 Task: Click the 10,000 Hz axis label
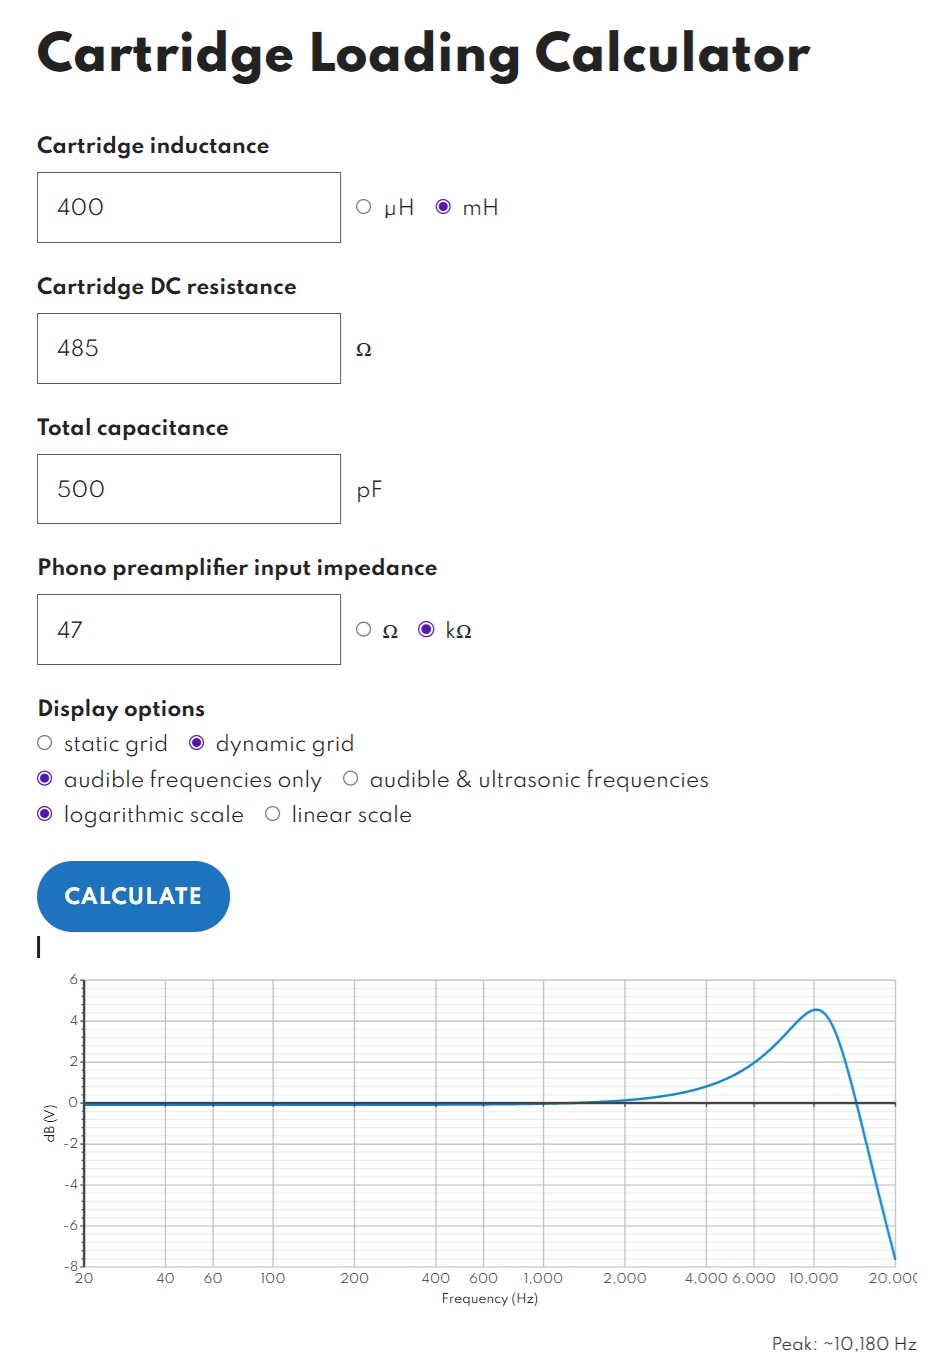click(x=813, y=1278)
